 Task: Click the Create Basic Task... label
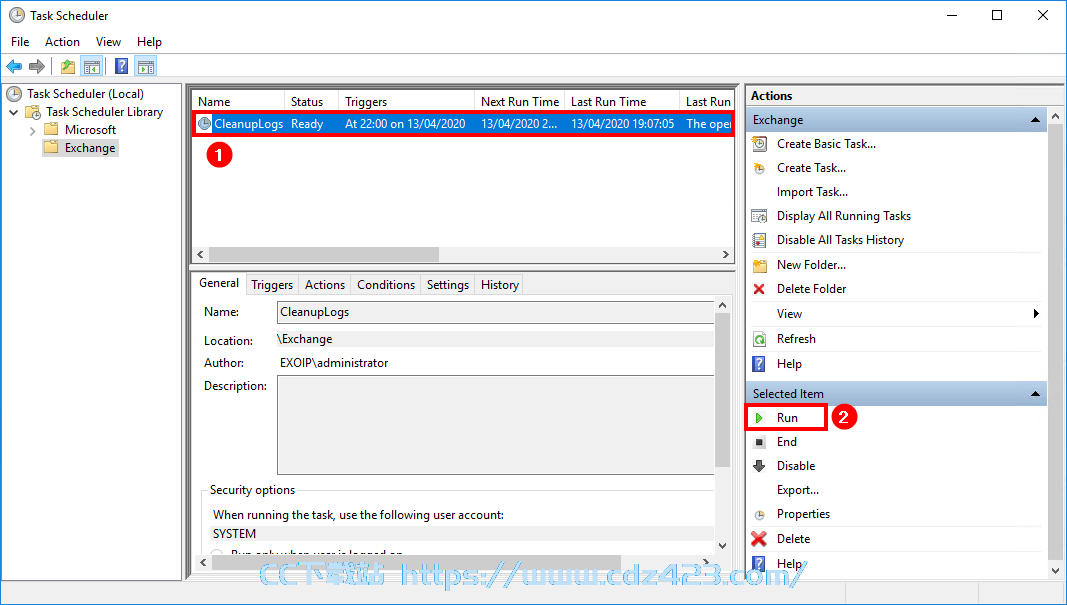pos(826,144)
